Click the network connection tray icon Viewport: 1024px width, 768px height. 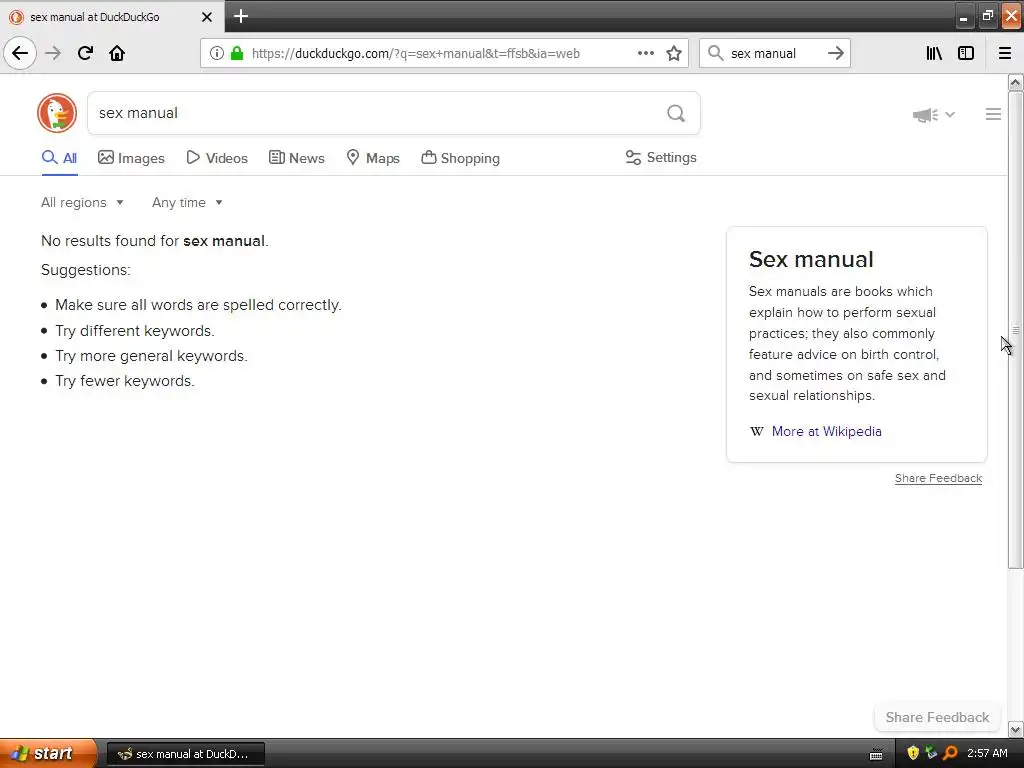931,753
